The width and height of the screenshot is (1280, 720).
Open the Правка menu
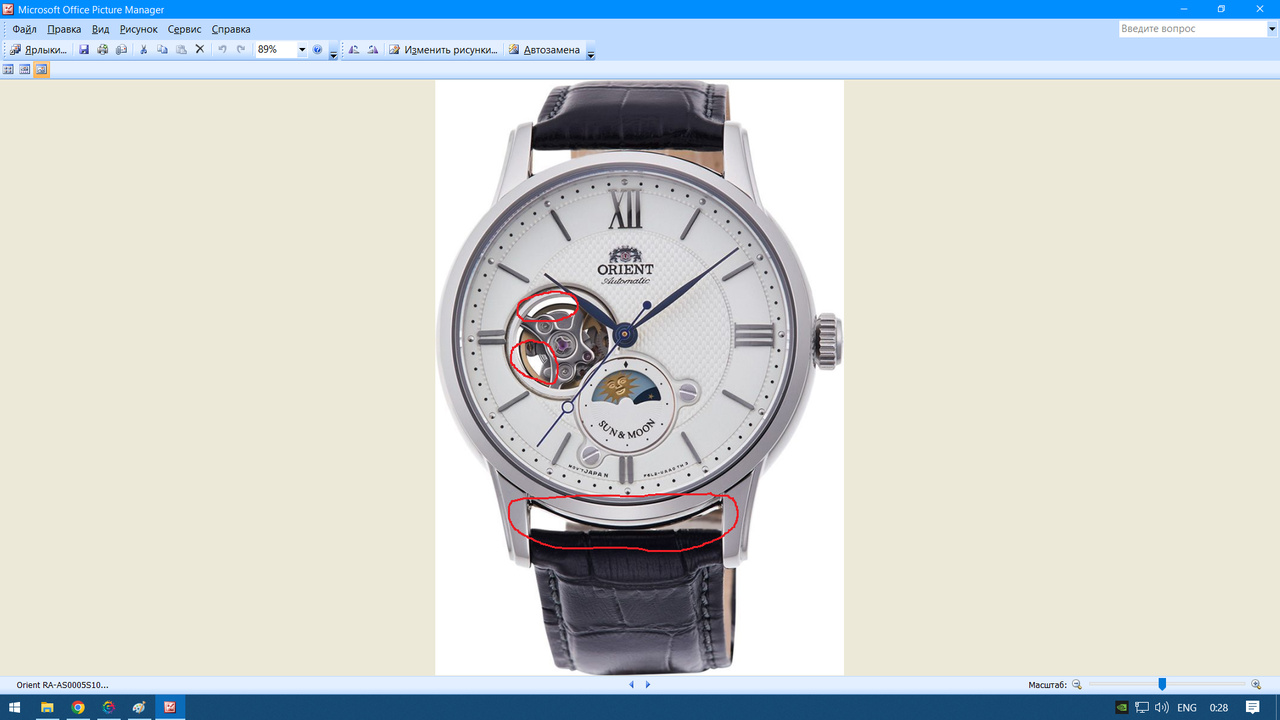point(64,29)
